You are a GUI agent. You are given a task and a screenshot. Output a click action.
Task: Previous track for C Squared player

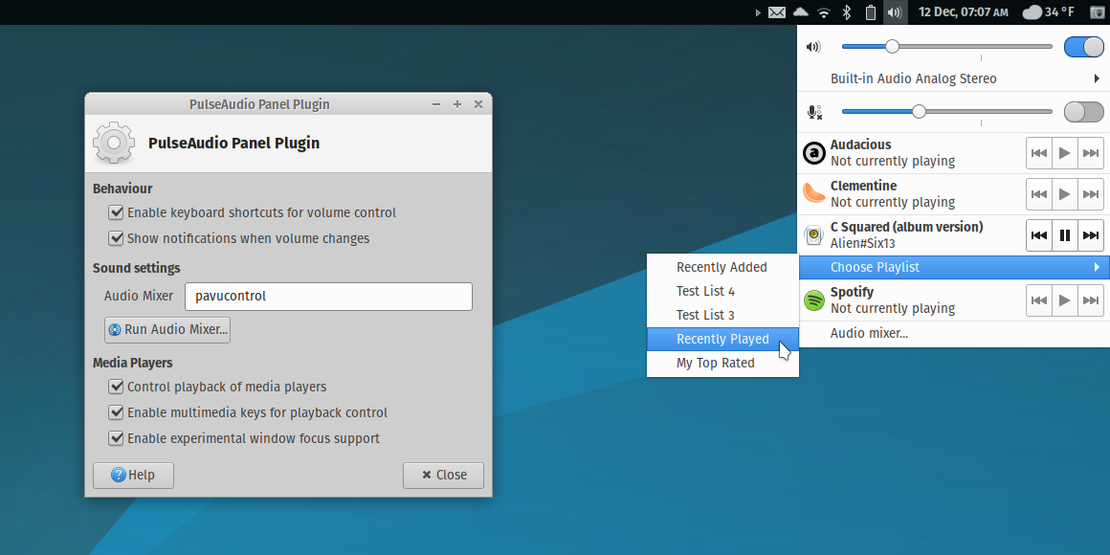click(x=1039, y=235)
